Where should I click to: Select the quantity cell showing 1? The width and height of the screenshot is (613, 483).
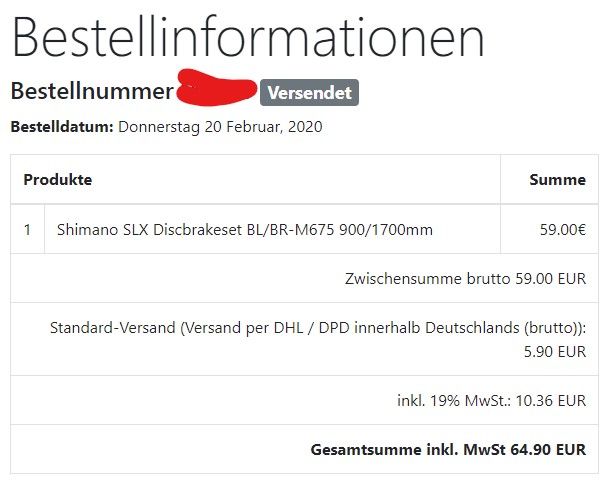[28, 230]
